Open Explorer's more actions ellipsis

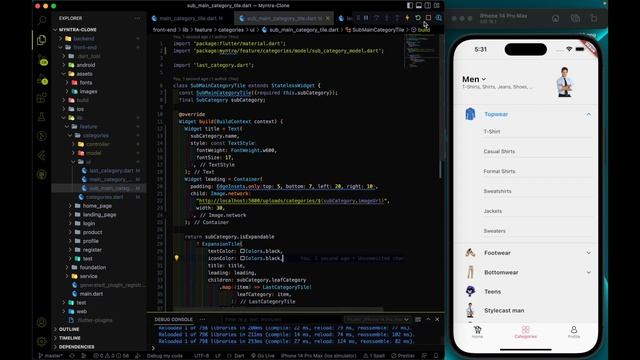pyautogui.click(x=137, y=18)
